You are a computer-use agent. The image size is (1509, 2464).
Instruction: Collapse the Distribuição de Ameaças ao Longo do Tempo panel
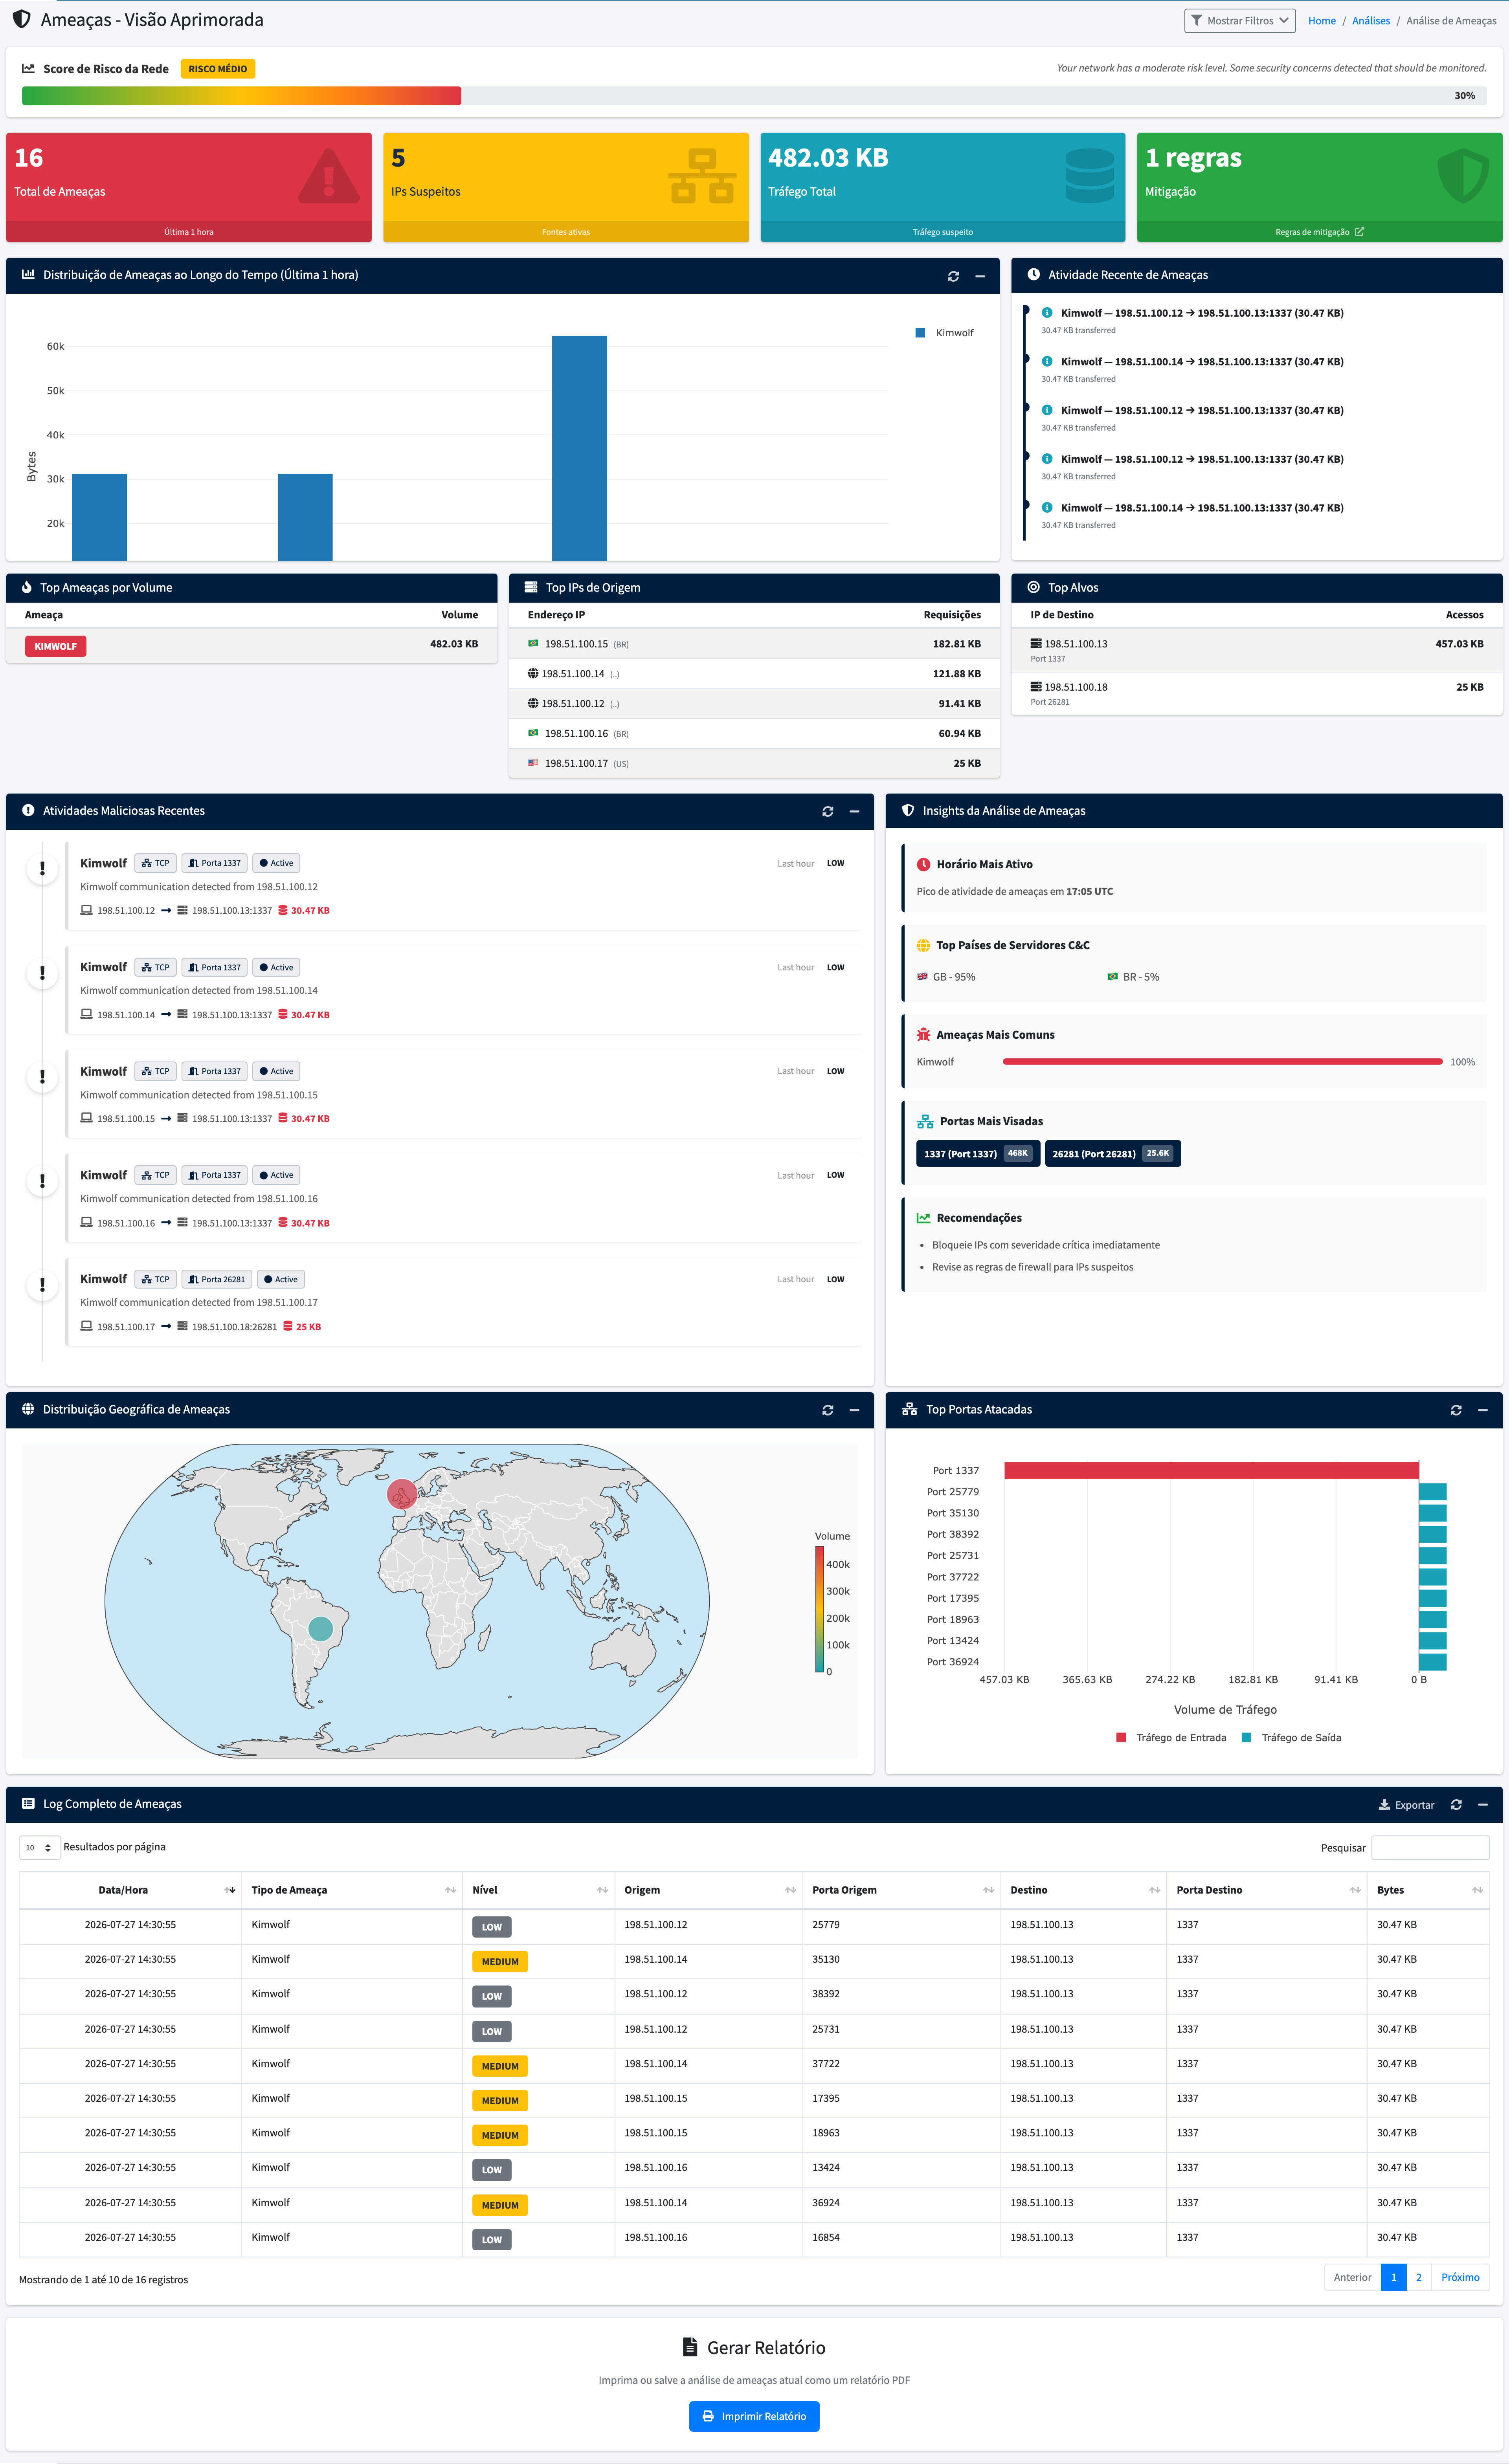(x=980, y=276)
